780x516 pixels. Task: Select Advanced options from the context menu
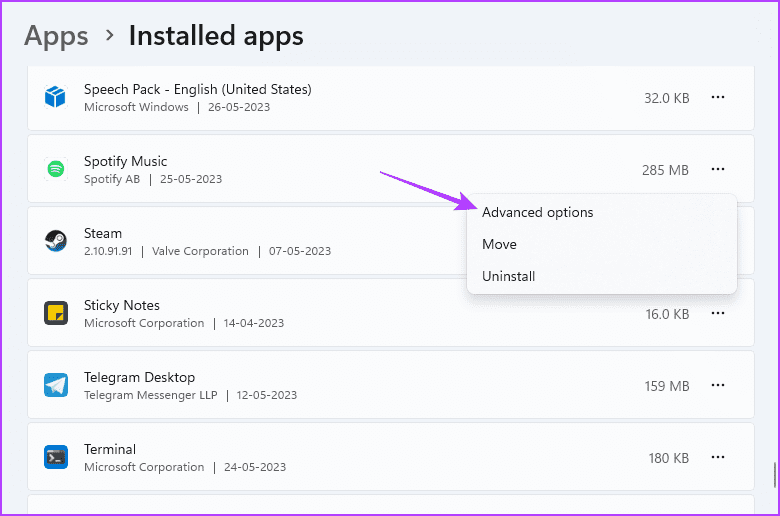(x=537, y=212)
